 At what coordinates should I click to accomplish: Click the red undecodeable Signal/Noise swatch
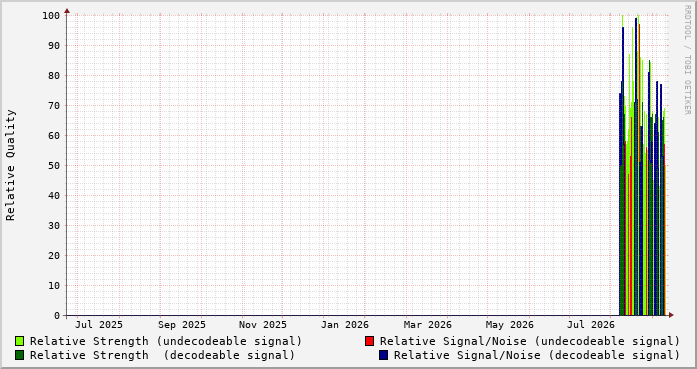(x=369, y=341)
